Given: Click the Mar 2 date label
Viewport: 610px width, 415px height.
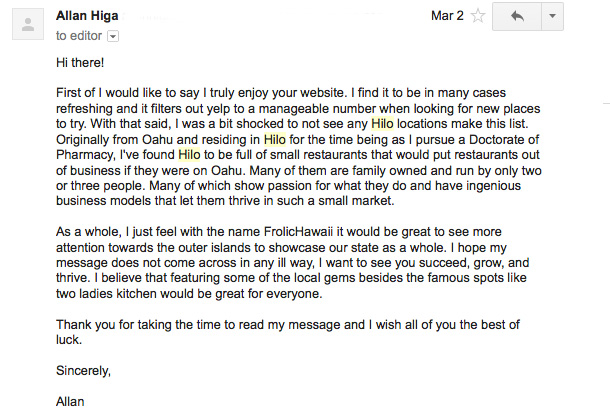Looking at the screenshot, I should tap(447, 16).
